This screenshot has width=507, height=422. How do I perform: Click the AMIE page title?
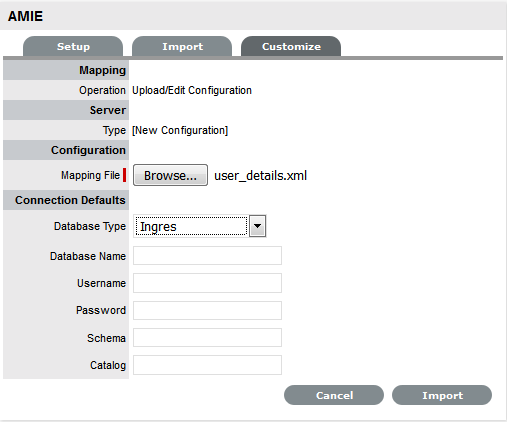[x=25, y=16]
